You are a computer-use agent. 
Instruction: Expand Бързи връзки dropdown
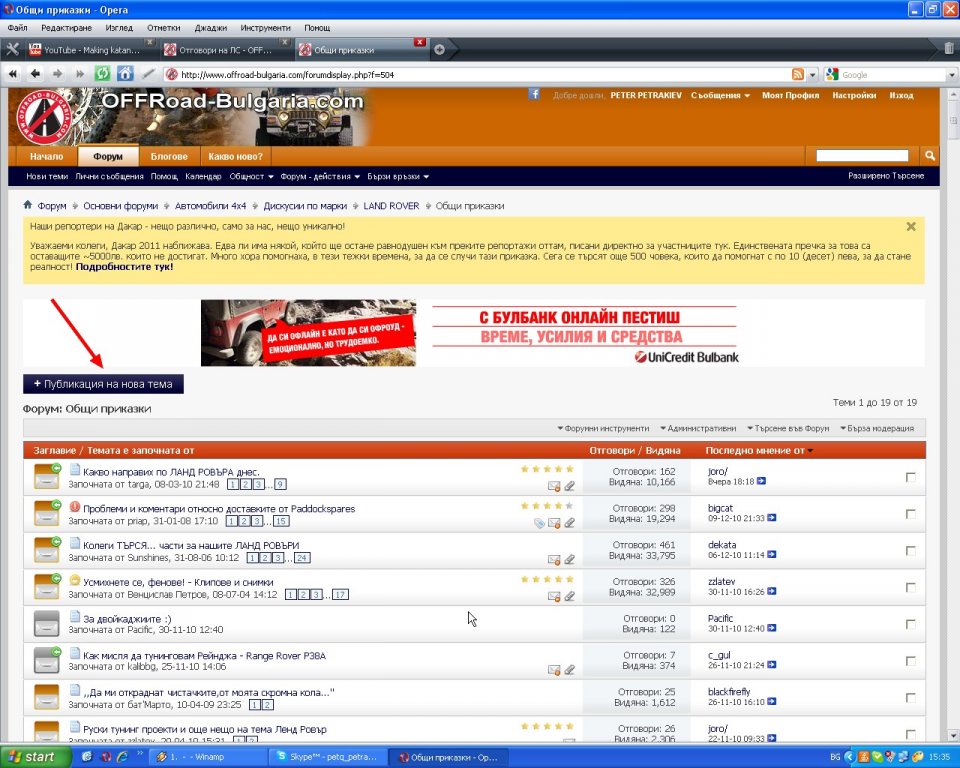pyautogui.click(x=398, y=176)
